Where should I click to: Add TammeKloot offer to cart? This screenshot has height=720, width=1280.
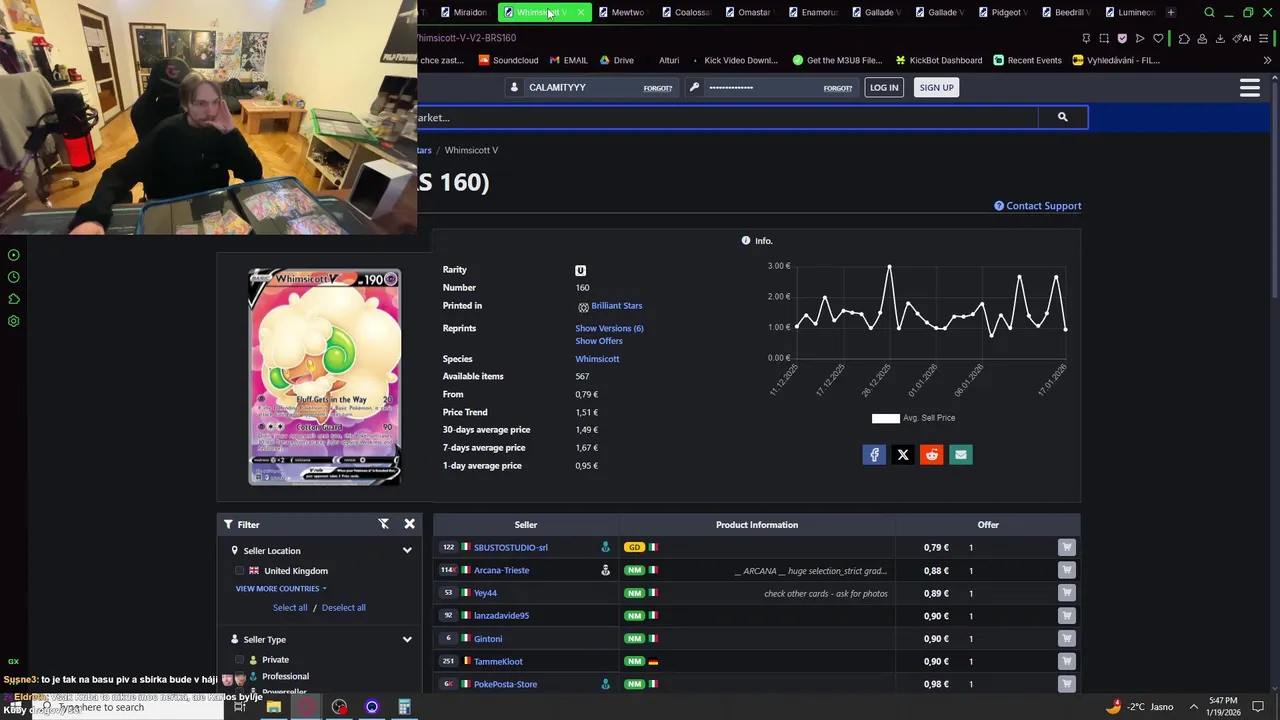coord(1067,661)
